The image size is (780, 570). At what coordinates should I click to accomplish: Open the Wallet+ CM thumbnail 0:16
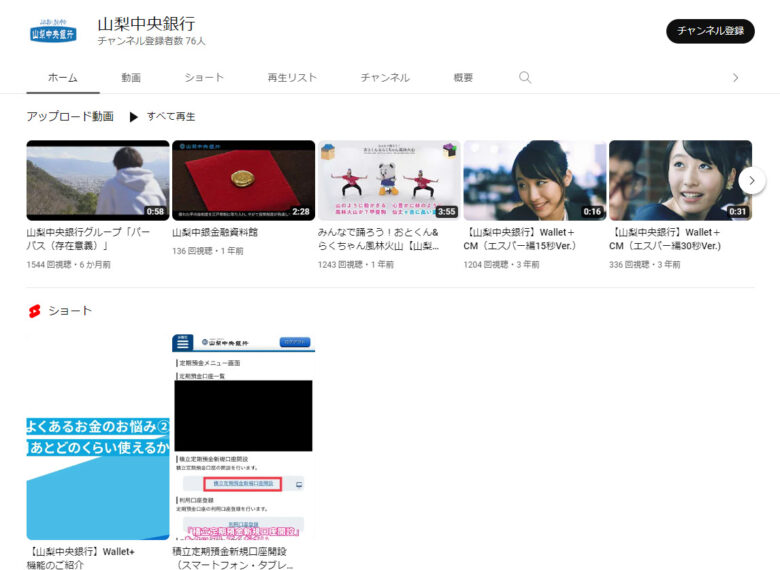pyautogui.click(x=535, y=180)
